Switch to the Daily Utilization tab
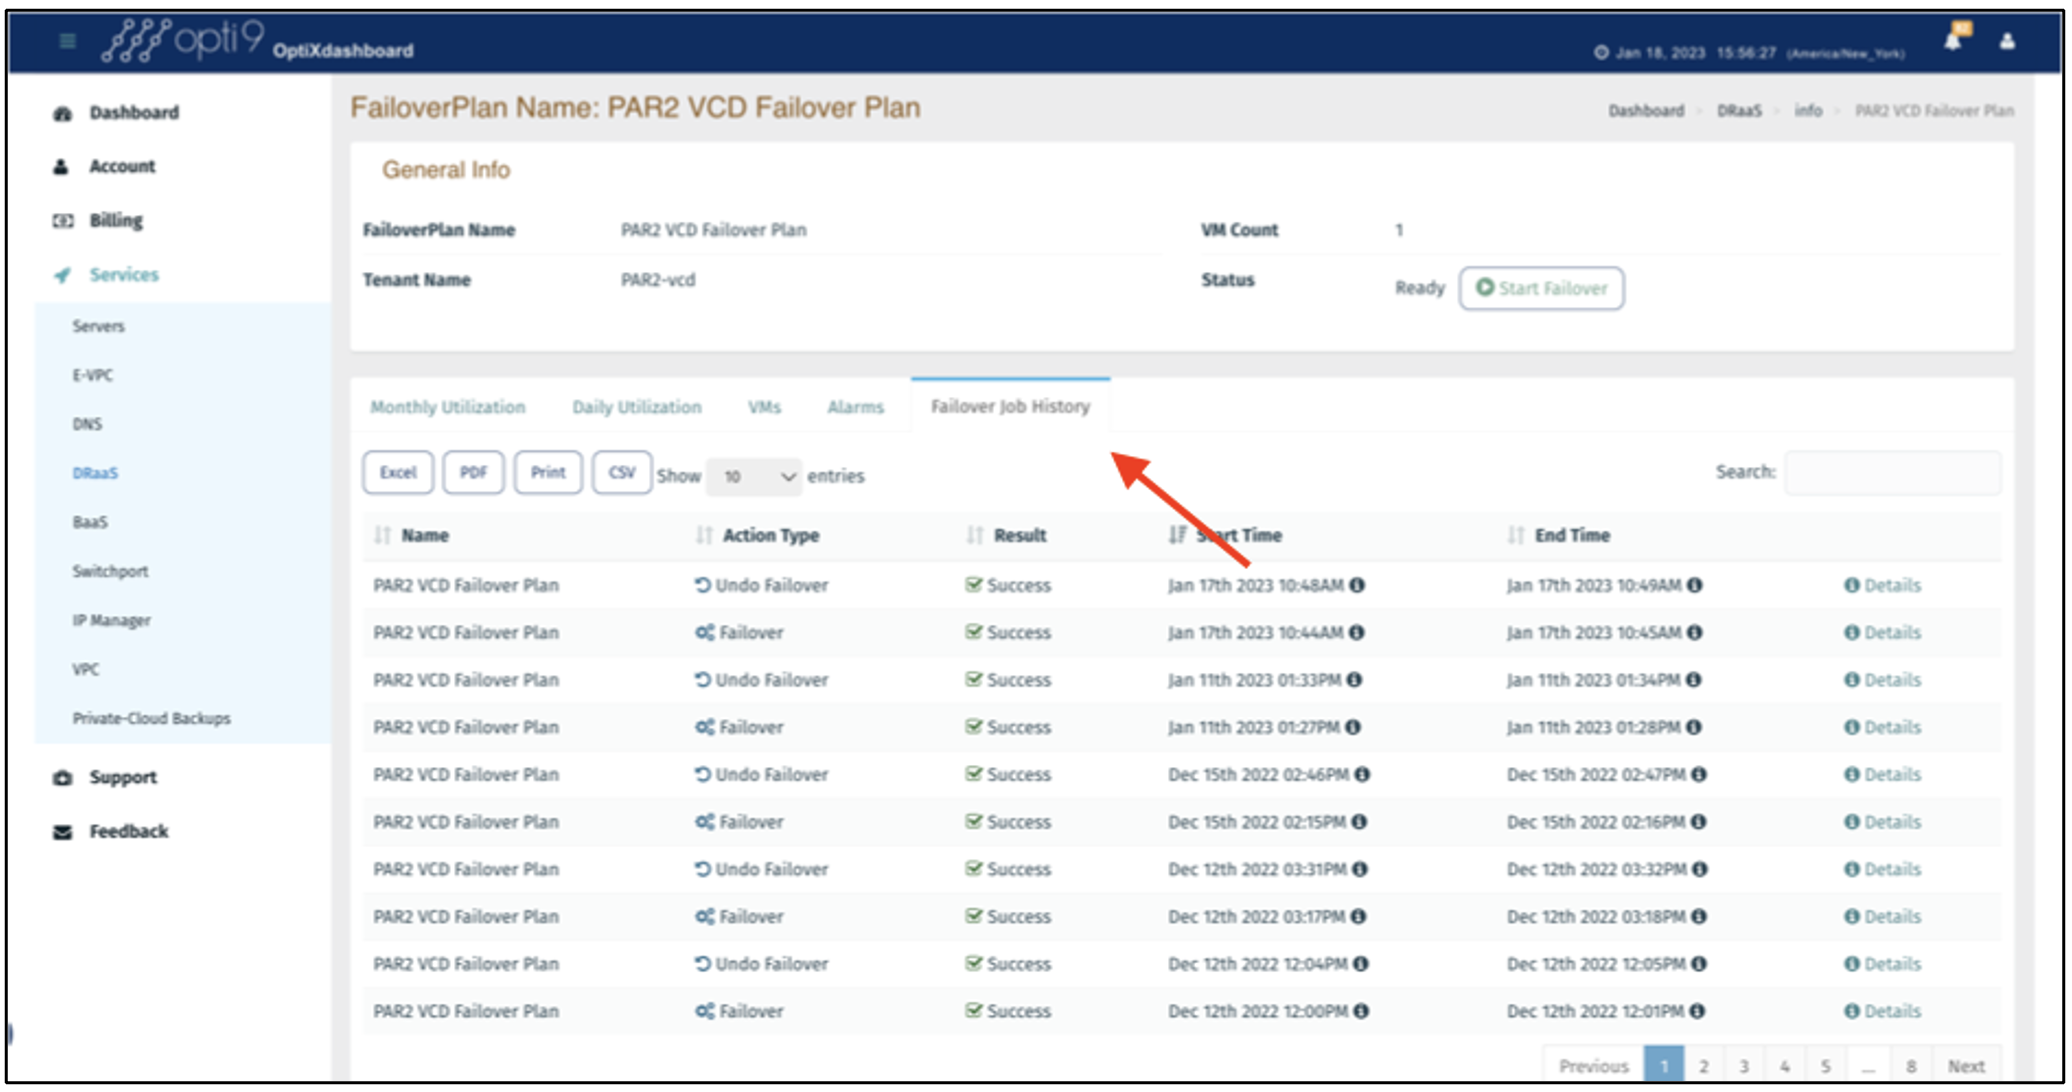This screenshot has height=1092, width=2072. 636,407
